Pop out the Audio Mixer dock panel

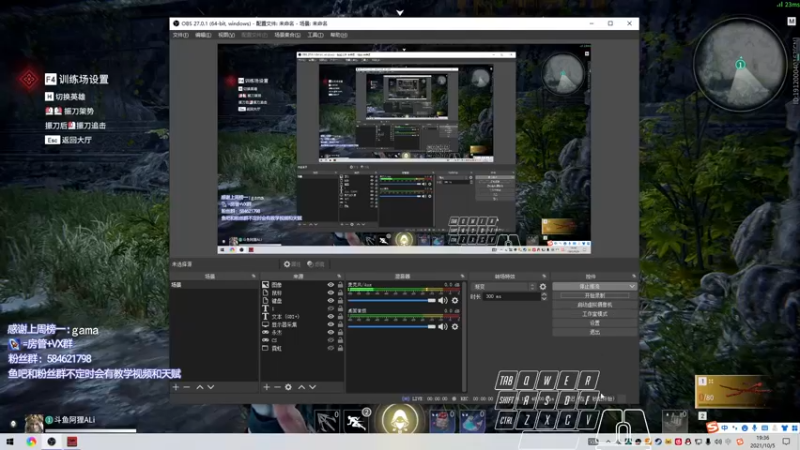(x=462, y=276)
